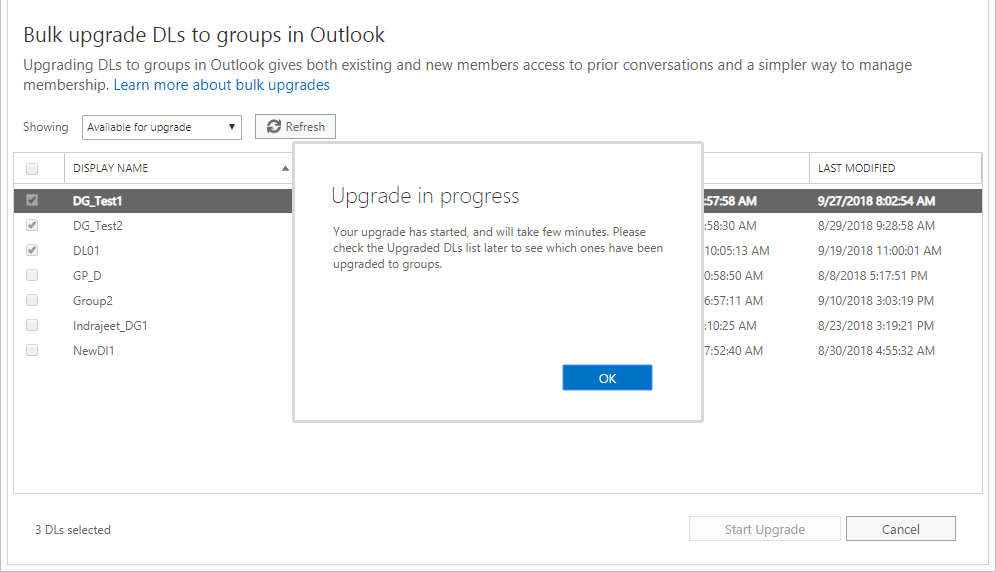
Task: Click the 10:05:13 AM time cell
Action: [x=736, y=250]
